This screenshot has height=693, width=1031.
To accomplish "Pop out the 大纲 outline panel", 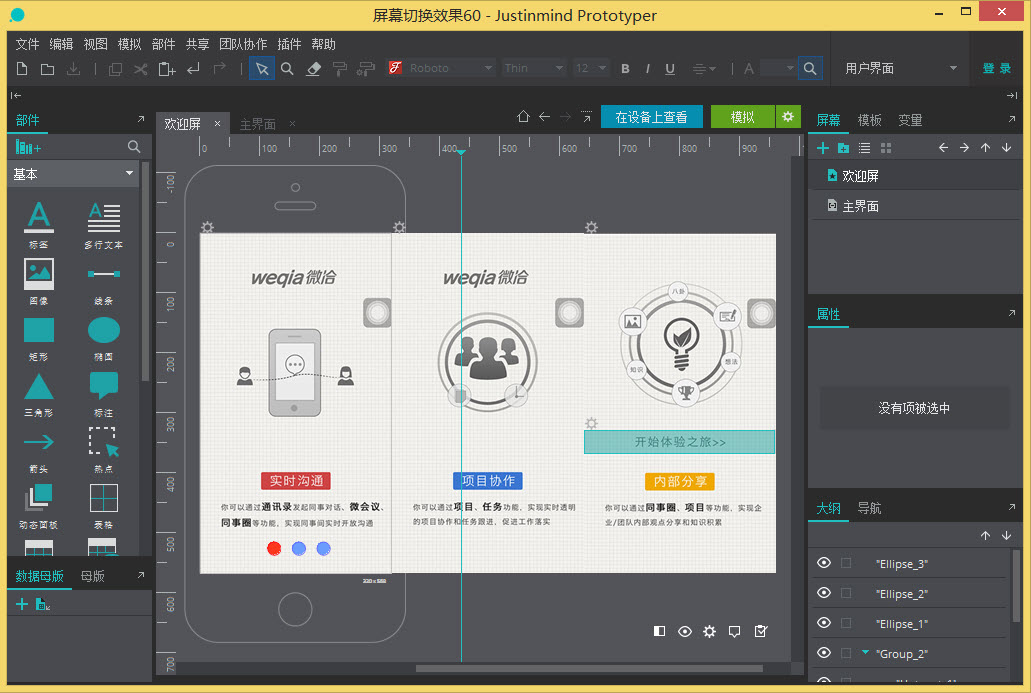I will pyautogui.click(x=1011, y=507).
